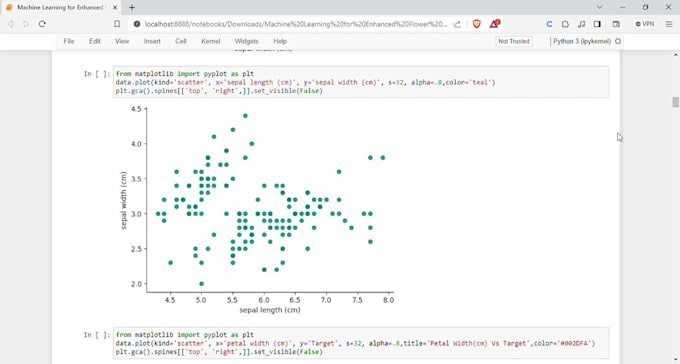Go forward to the next page
This screenshot has width=680, height=364.
pos(26,24)
